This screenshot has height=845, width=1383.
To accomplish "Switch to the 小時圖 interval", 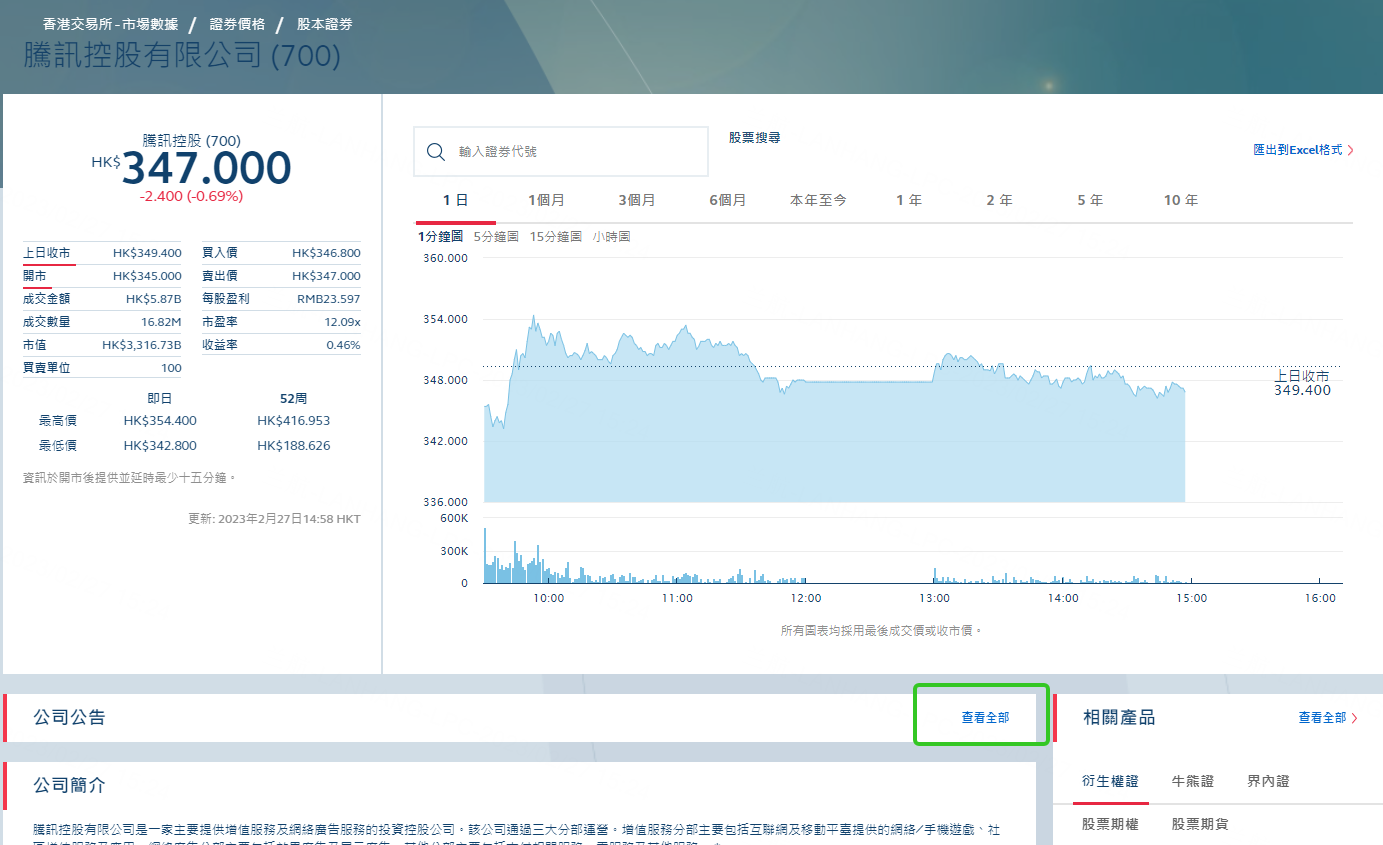I will [x=611, y=237].
